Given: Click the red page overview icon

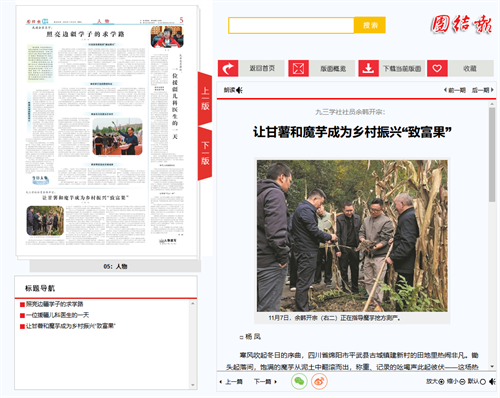Looking at the screenshot, I should [298, 69].
